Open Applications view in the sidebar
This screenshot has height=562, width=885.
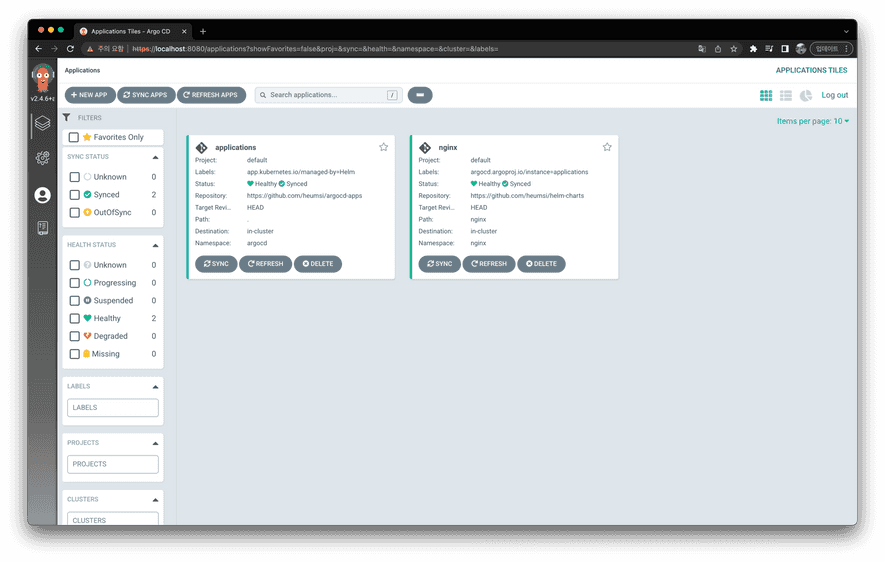(42, 124)
